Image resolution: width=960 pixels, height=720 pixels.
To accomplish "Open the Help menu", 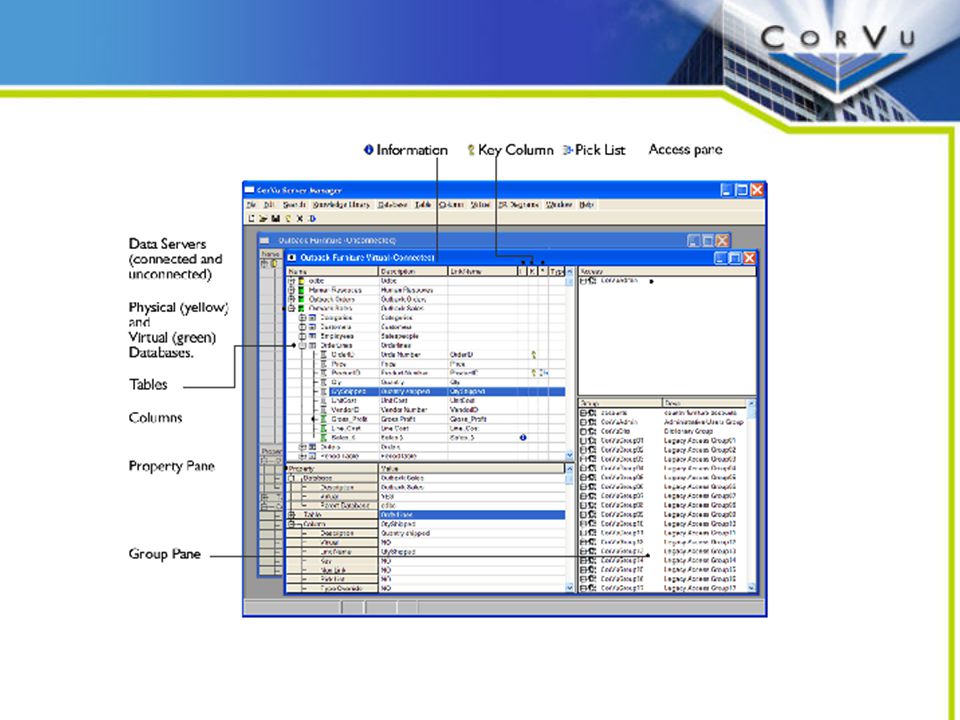I will (x=587, y=204).
